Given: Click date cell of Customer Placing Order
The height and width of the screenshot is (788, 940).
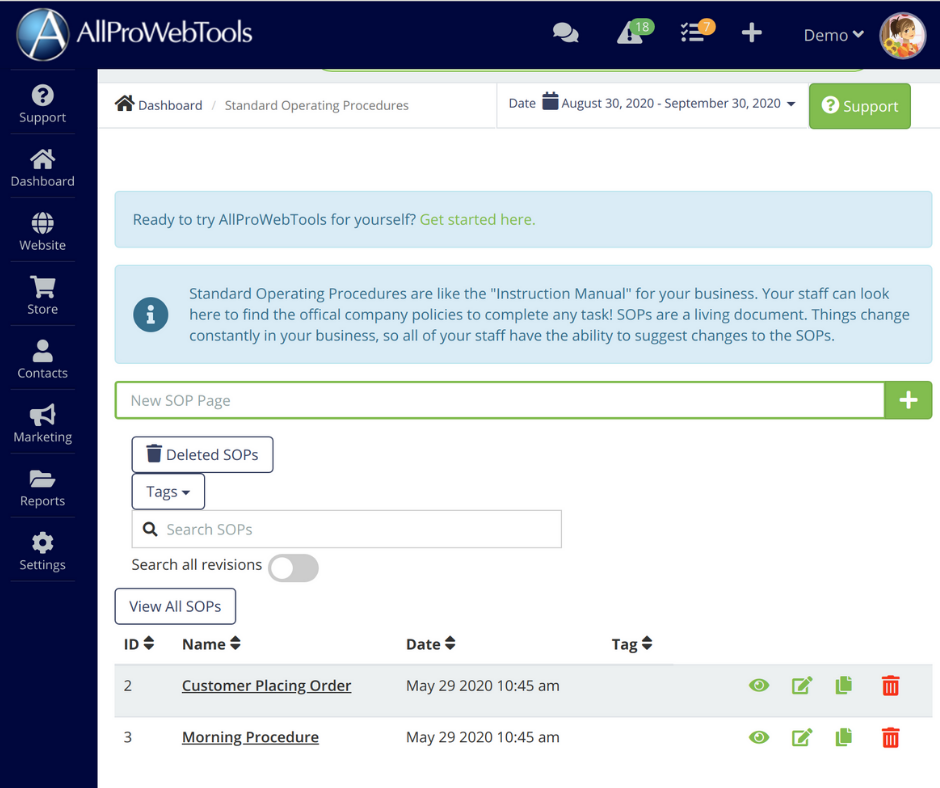Looking at the screenshot, I should (x=483, y=685).
